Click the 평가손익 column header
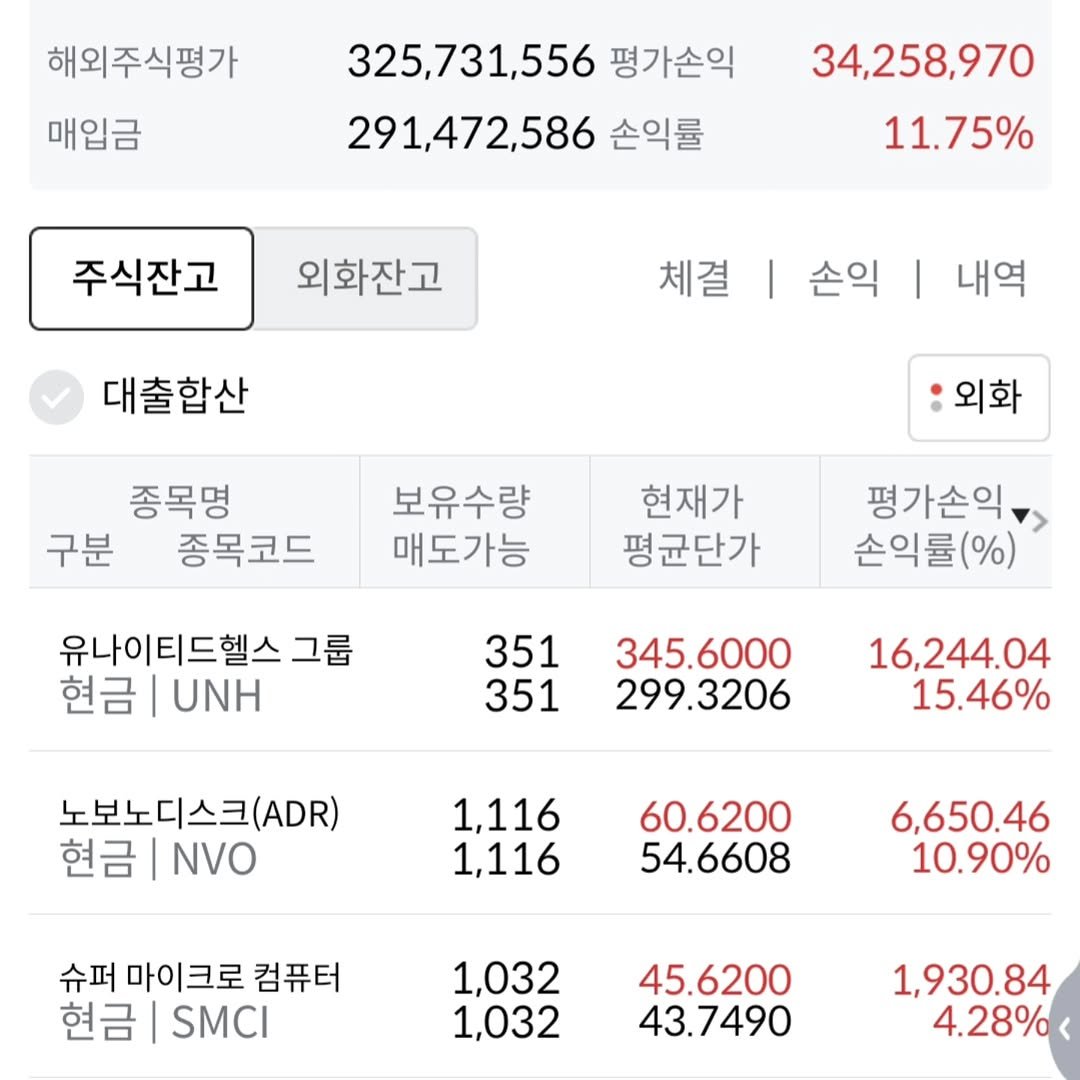Screen dimensions: 1080x1080 tap(934, 502)
